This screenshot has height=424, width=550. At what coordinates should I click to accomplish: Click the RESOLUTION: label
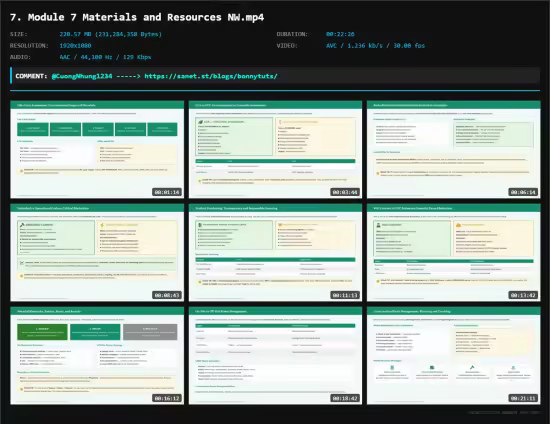click(29, 46)
